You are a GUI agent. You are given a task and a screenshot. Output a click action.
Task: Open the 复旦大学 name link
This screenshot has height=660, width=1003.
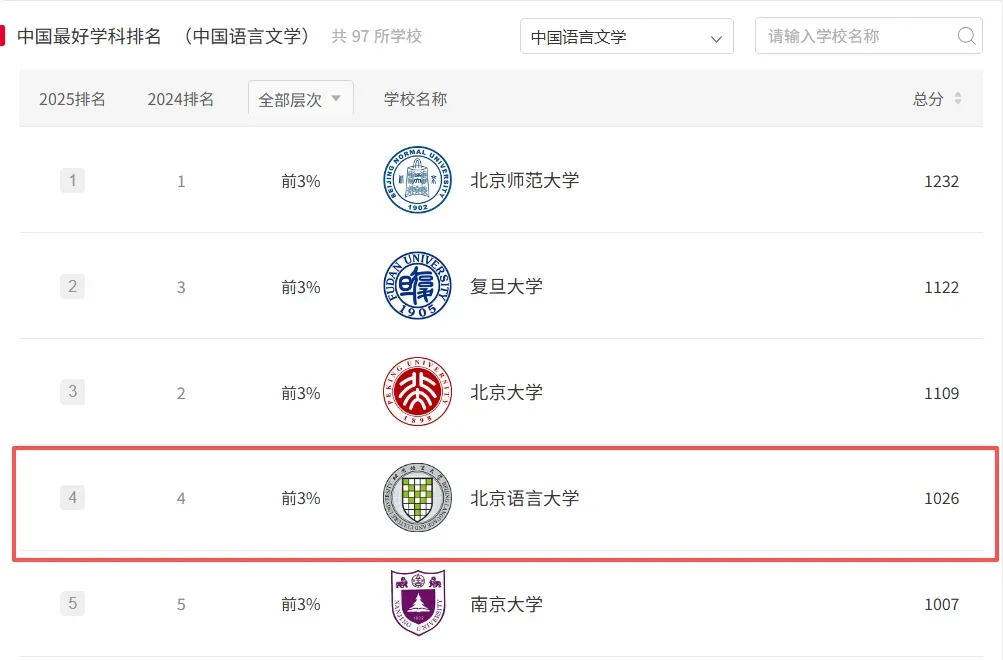click(506, 287)
